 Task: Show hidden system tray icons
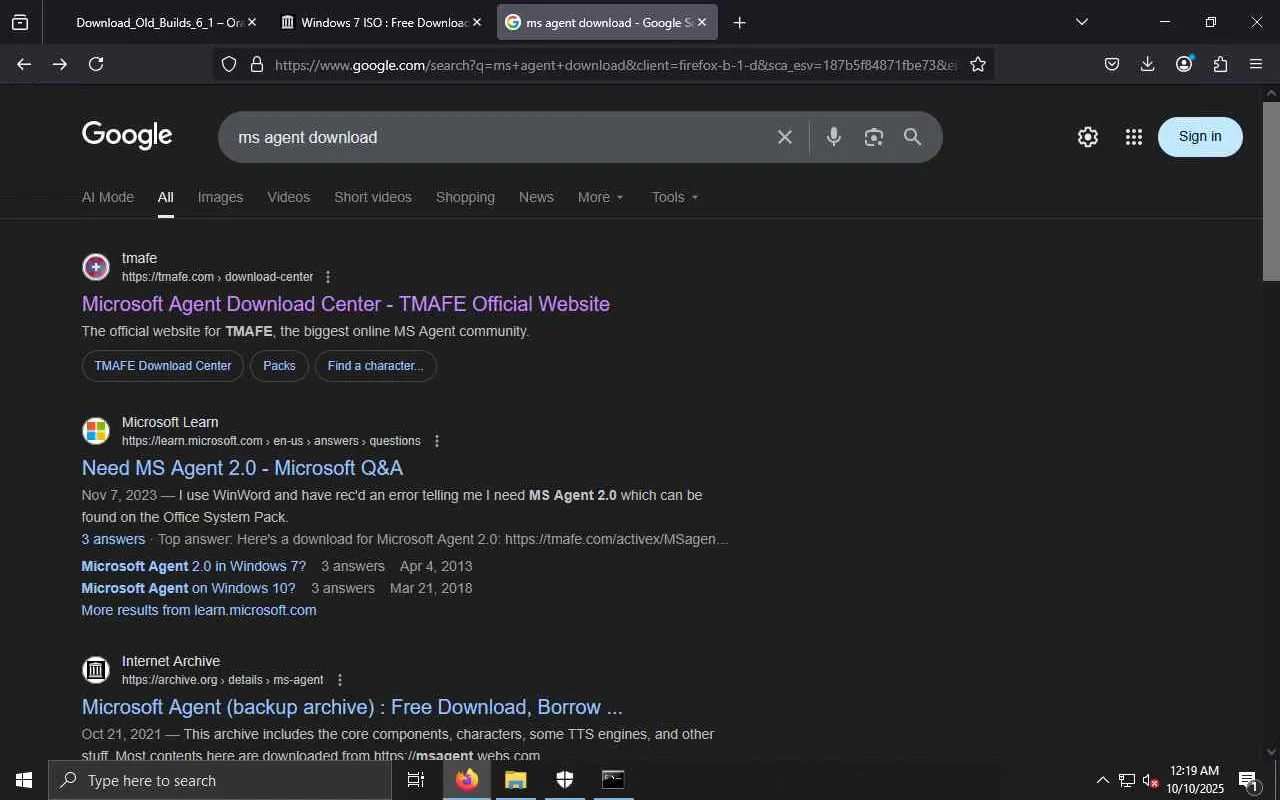pos(1102,780)
